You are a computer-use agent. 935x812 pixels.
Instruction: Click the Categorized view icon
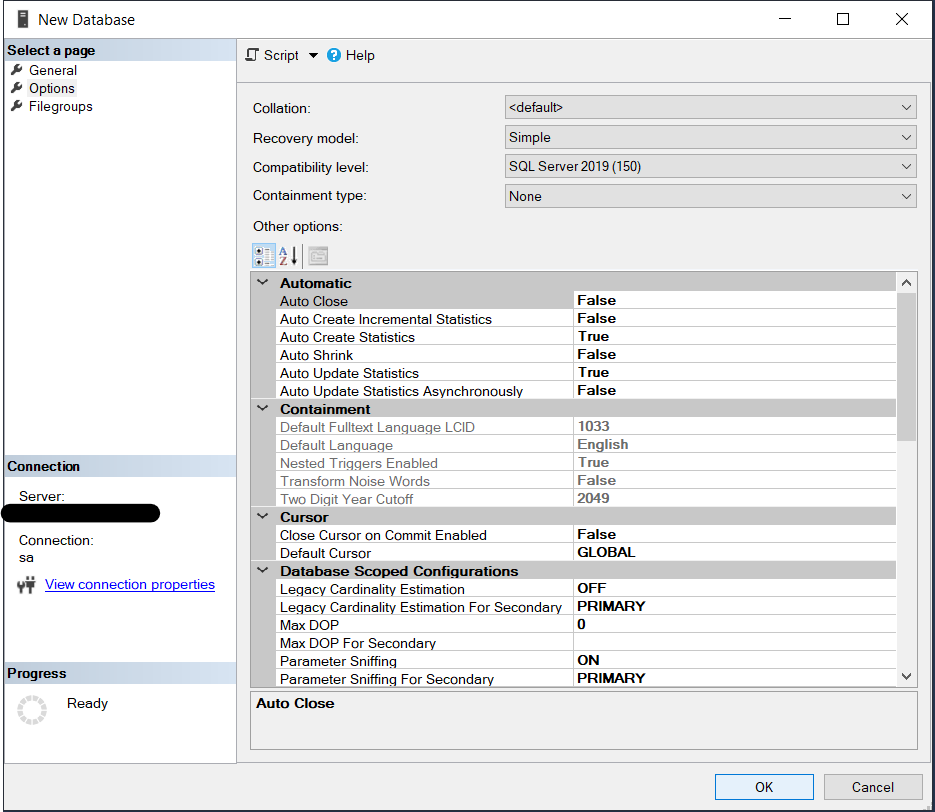tap(264, 256)
